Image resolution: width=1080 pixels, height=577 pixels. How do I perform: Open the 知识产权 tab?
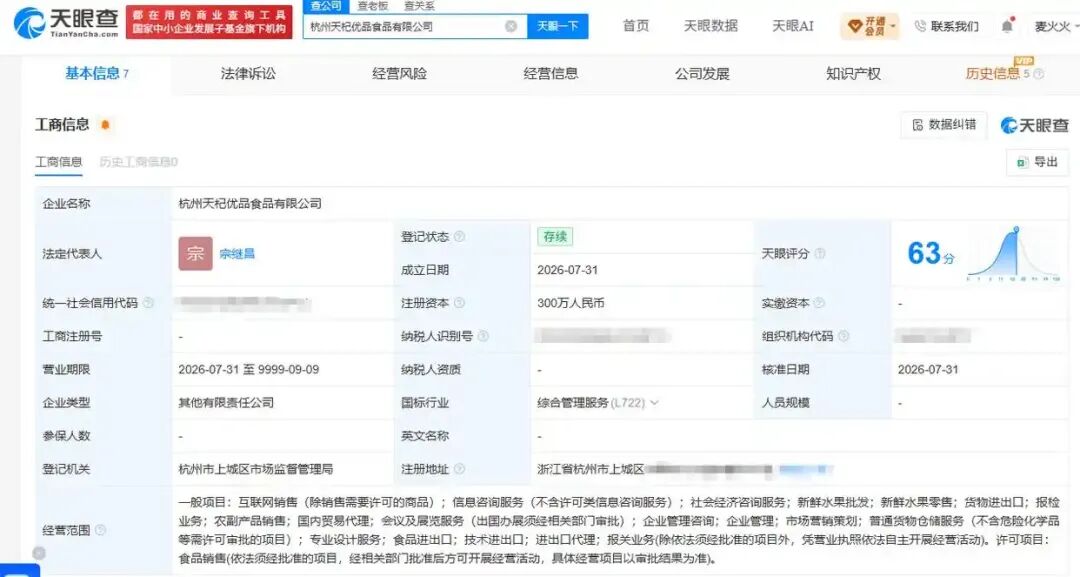coord(853,74)
